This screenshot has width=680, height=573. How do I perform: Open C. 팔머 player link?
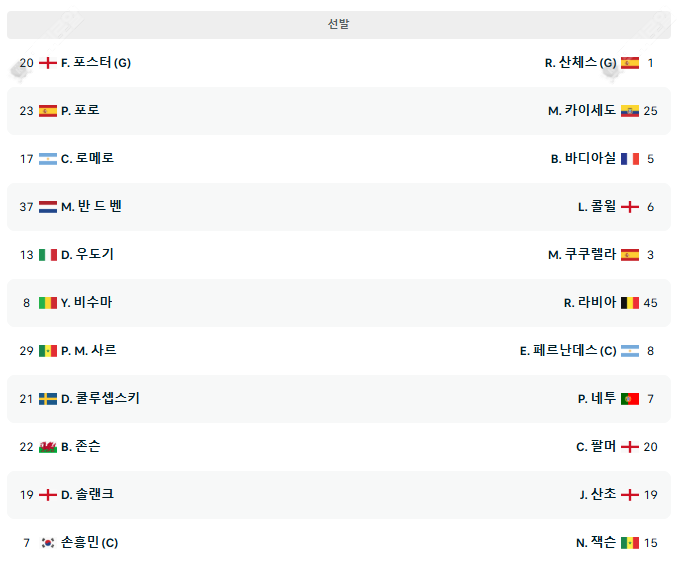point(596,447)
